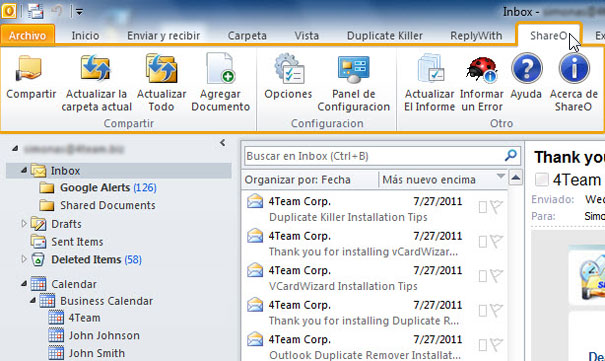
Task: Collapse the mailbox account node
Action: tap(15, 148)
